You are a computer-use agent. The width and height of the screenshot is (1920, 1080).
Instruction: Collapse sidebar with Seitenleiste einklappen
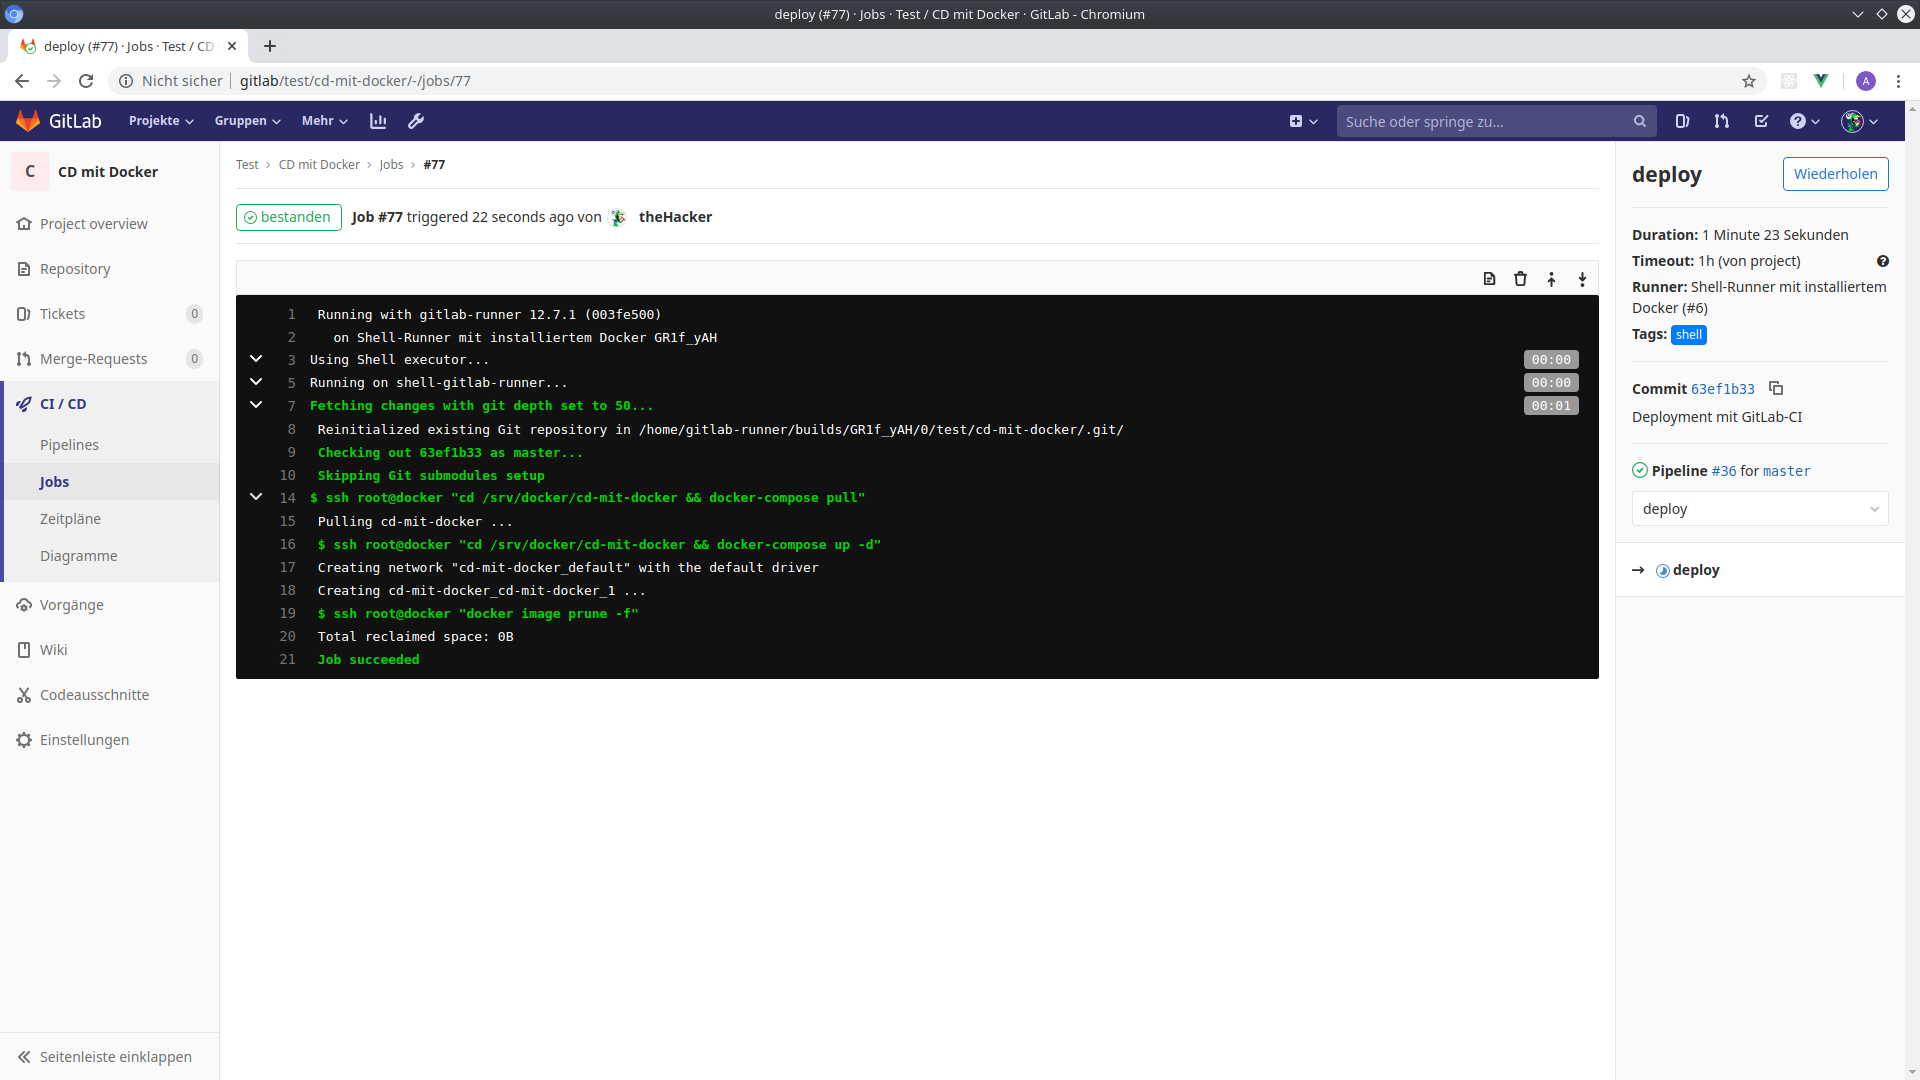[x=105, y=1057]
